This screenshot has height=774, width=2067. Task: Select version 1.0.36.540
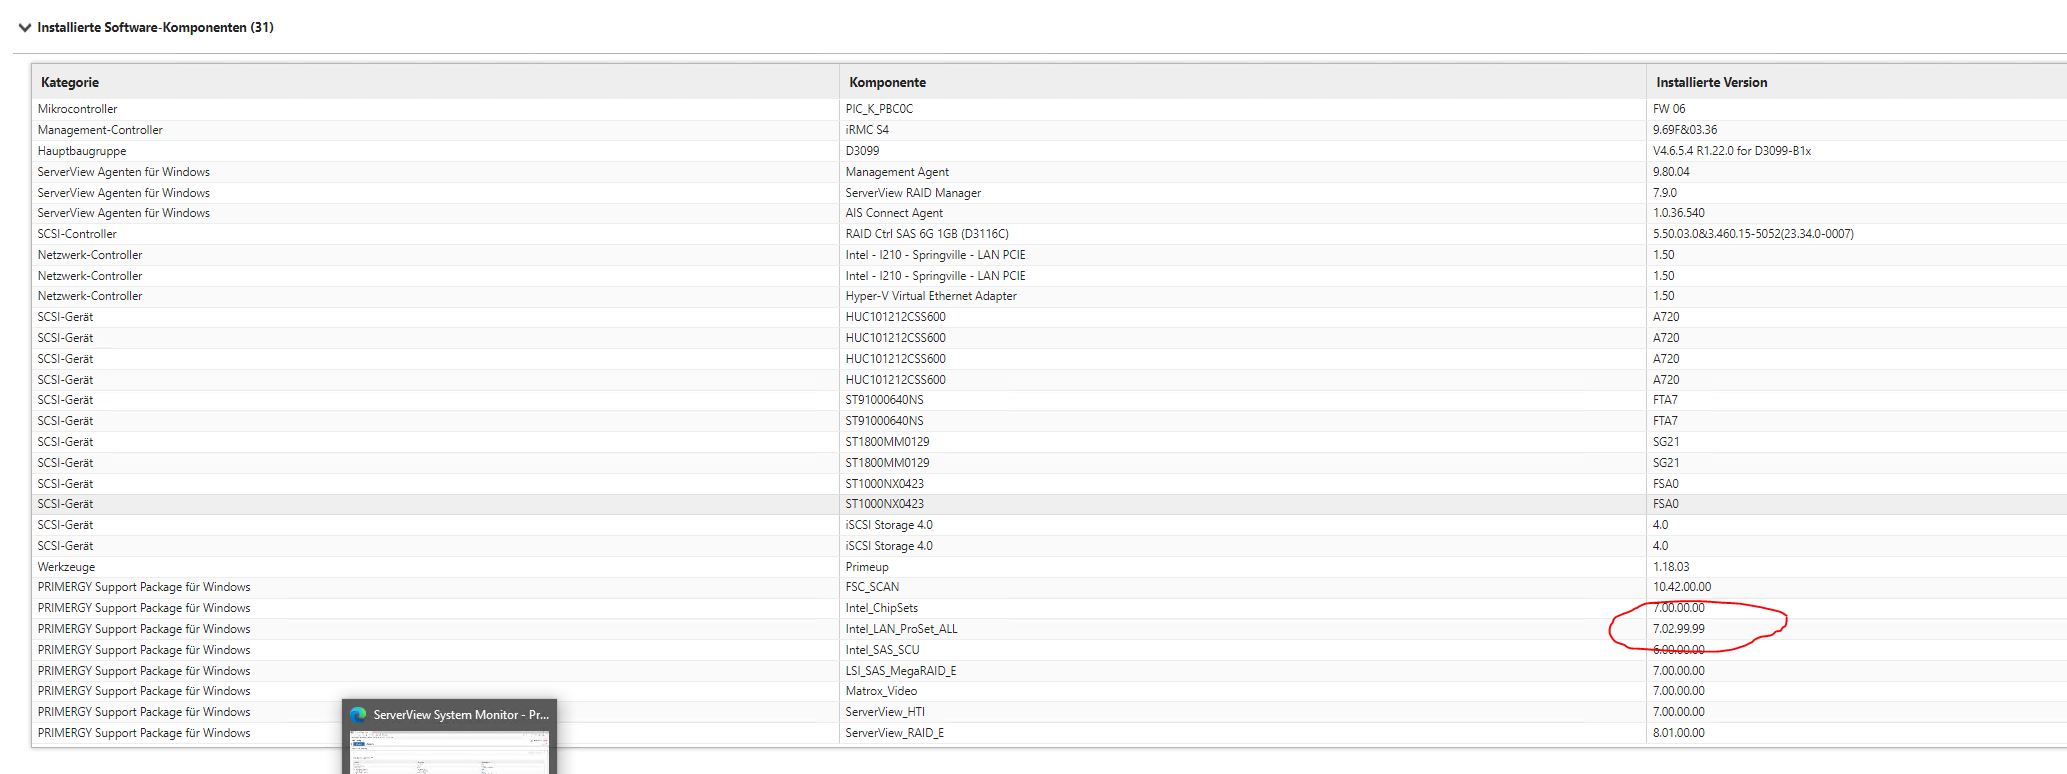[x=1679, y=213]
